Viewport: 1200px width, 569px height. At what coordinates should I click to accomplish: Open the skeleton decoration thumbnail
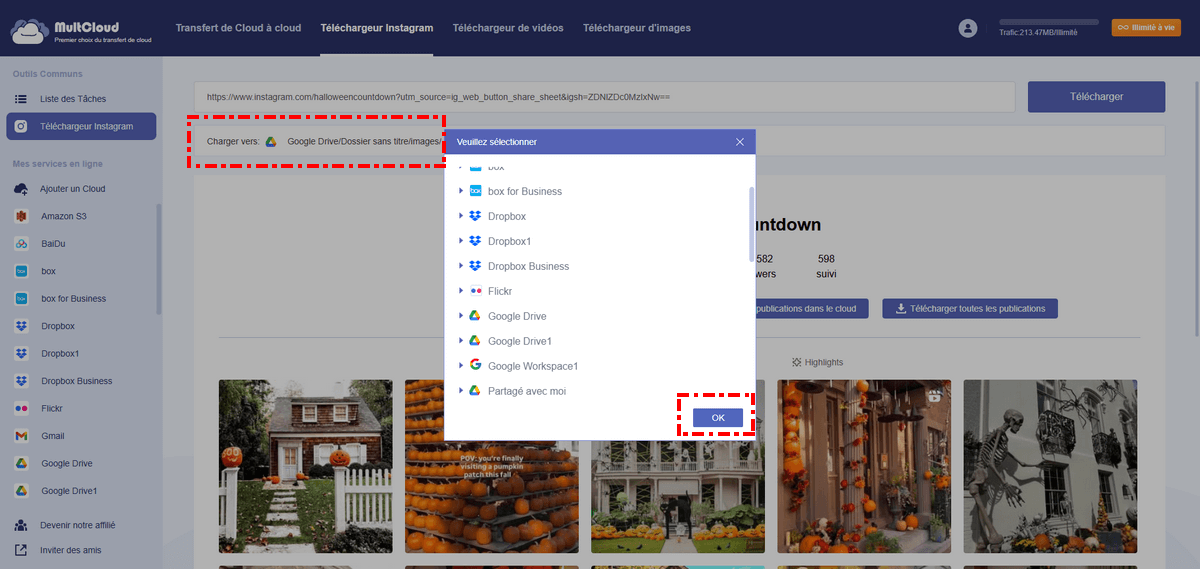[1050, 466]
